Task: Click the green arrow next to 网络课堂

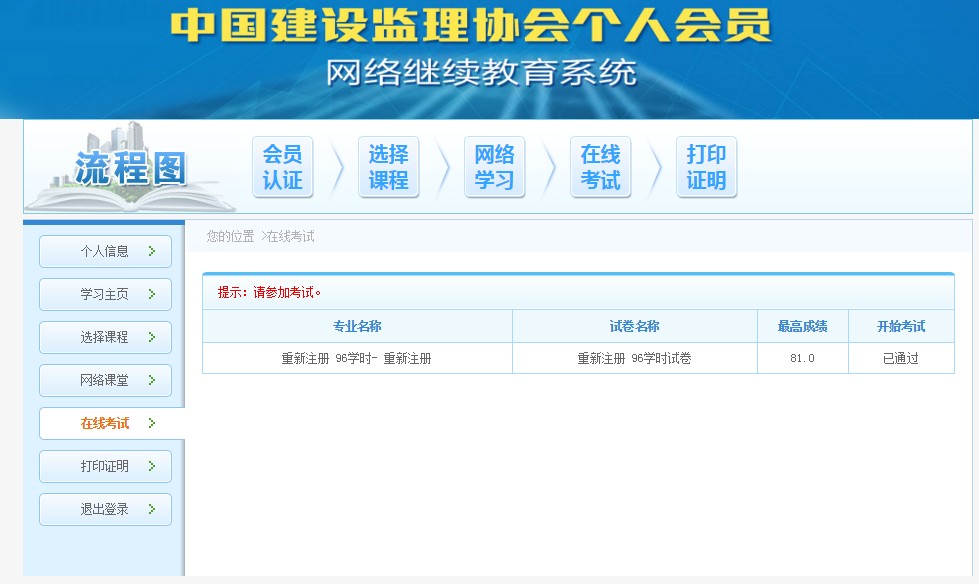Action: (151, 380)
